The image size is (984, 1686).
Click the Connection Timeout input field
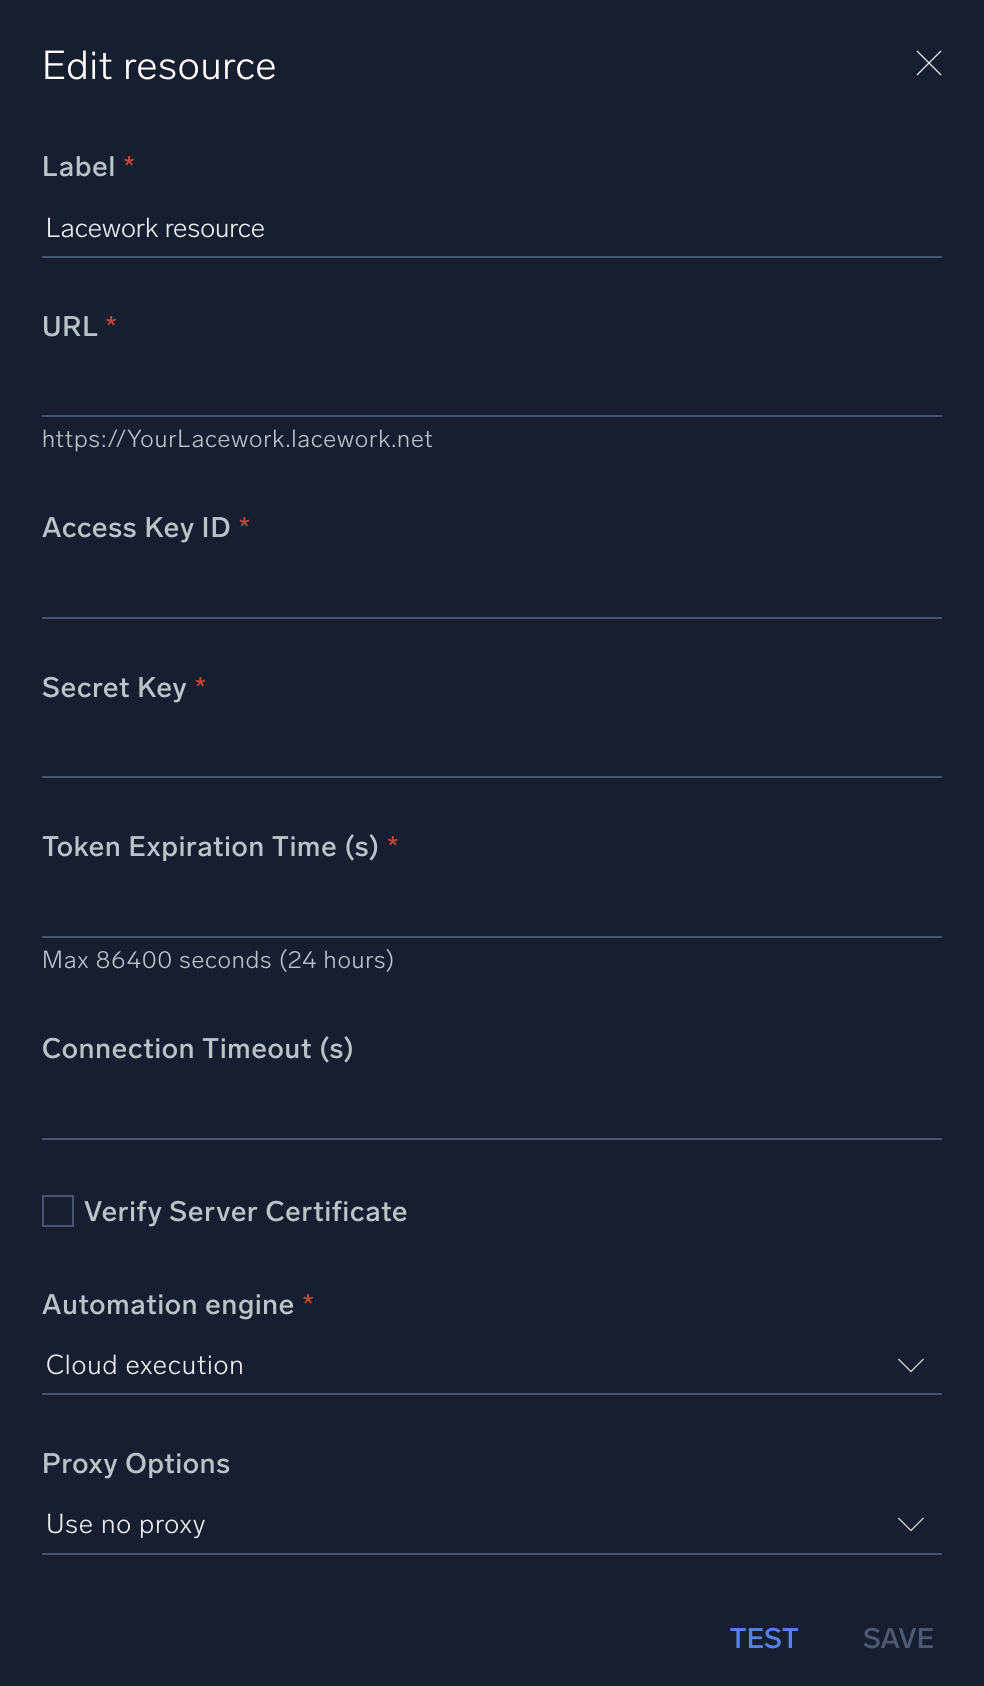coord(490,1111)
